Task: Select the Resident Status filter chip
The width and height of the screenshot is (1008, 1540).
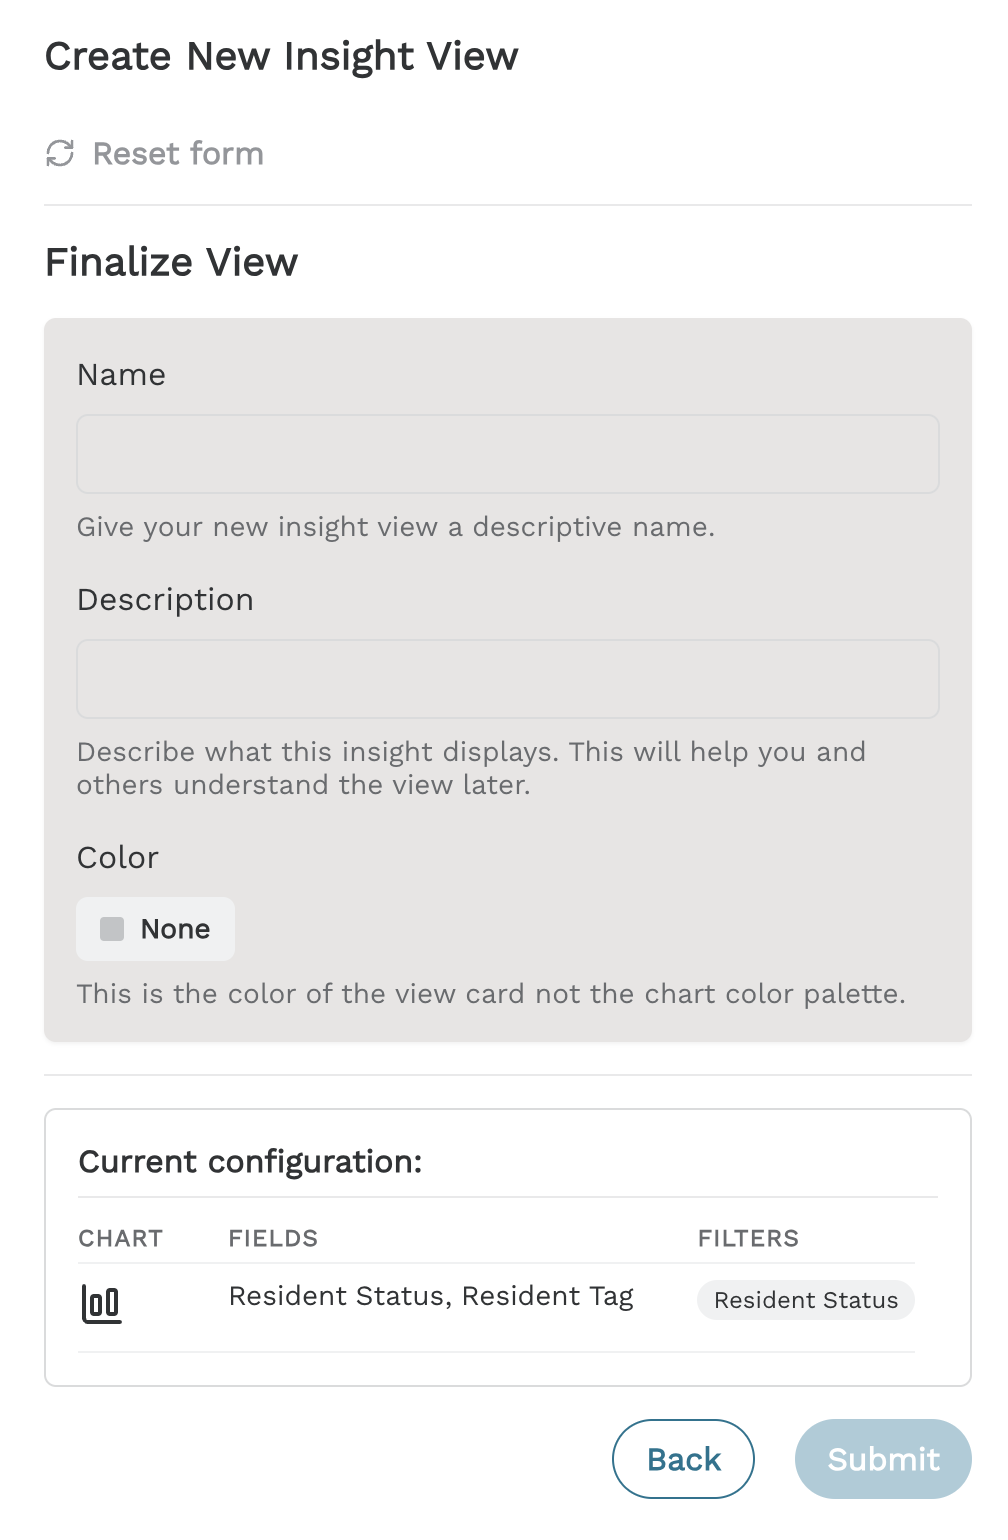Action: [806, 1300]
